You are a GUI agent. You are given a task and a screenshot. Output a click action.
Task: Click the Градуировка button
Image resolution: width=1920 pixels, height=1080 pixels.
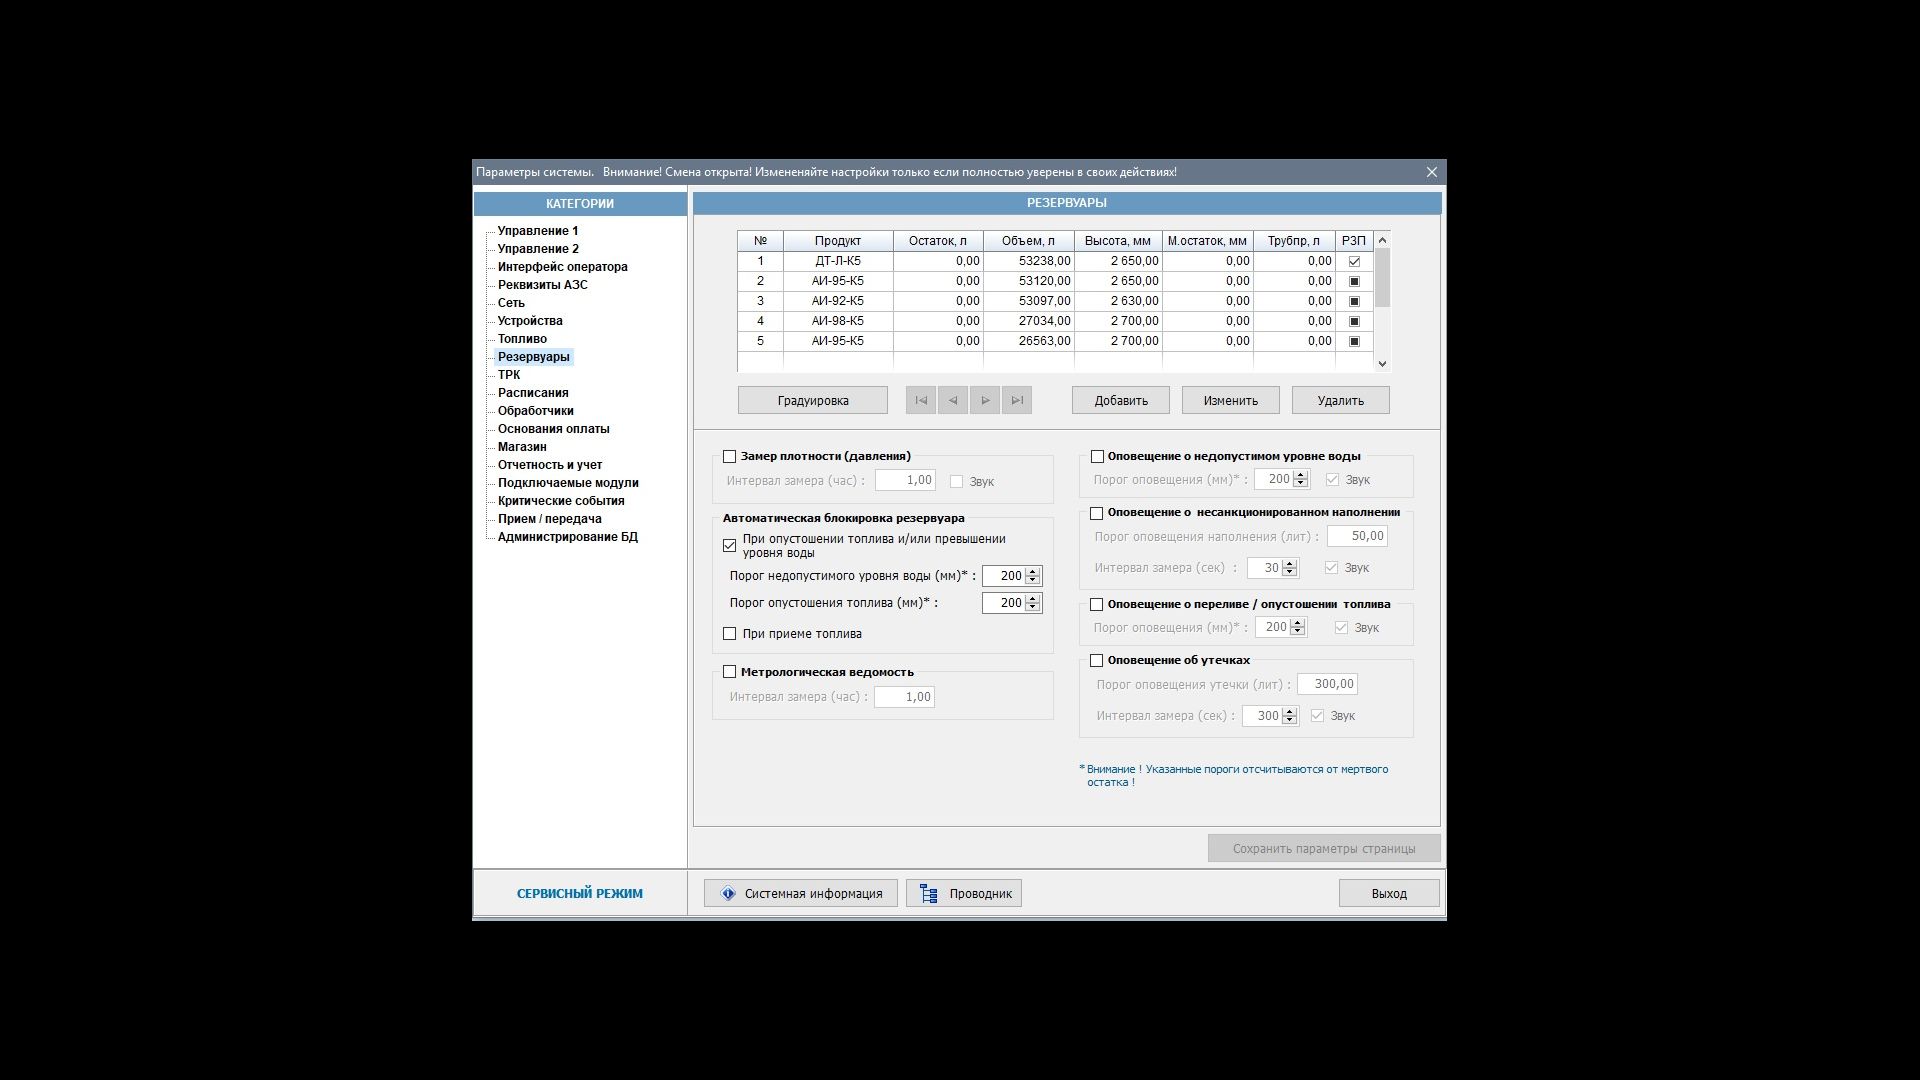pyautogui.click(x=812, y=400)
